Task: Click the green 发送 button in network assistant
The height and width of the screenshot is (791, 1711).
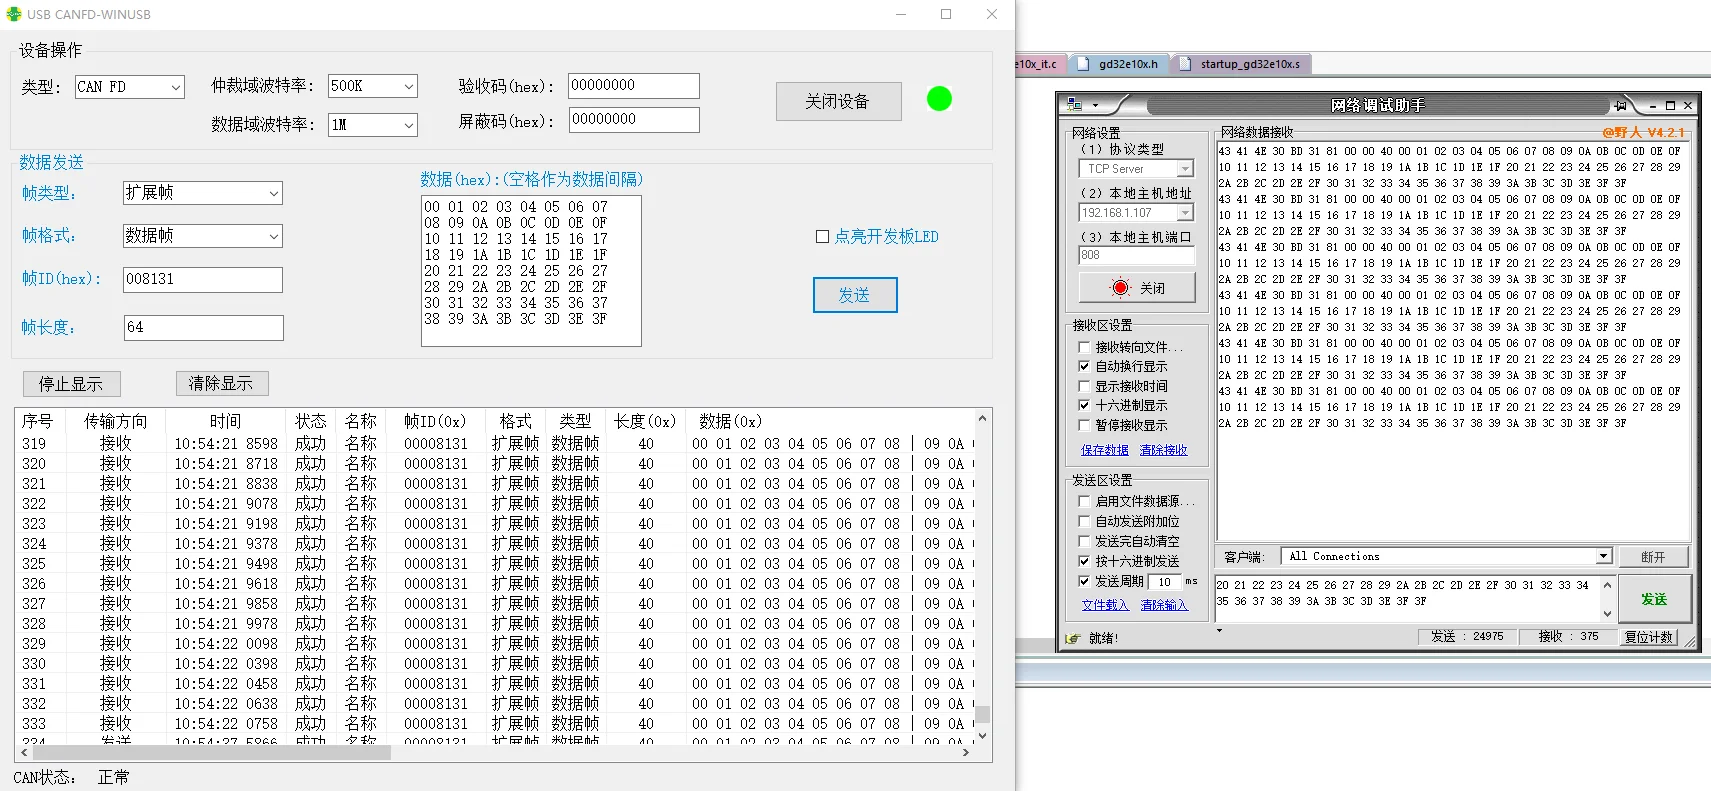Action: pyautogui.click(x=1654, y=599)
